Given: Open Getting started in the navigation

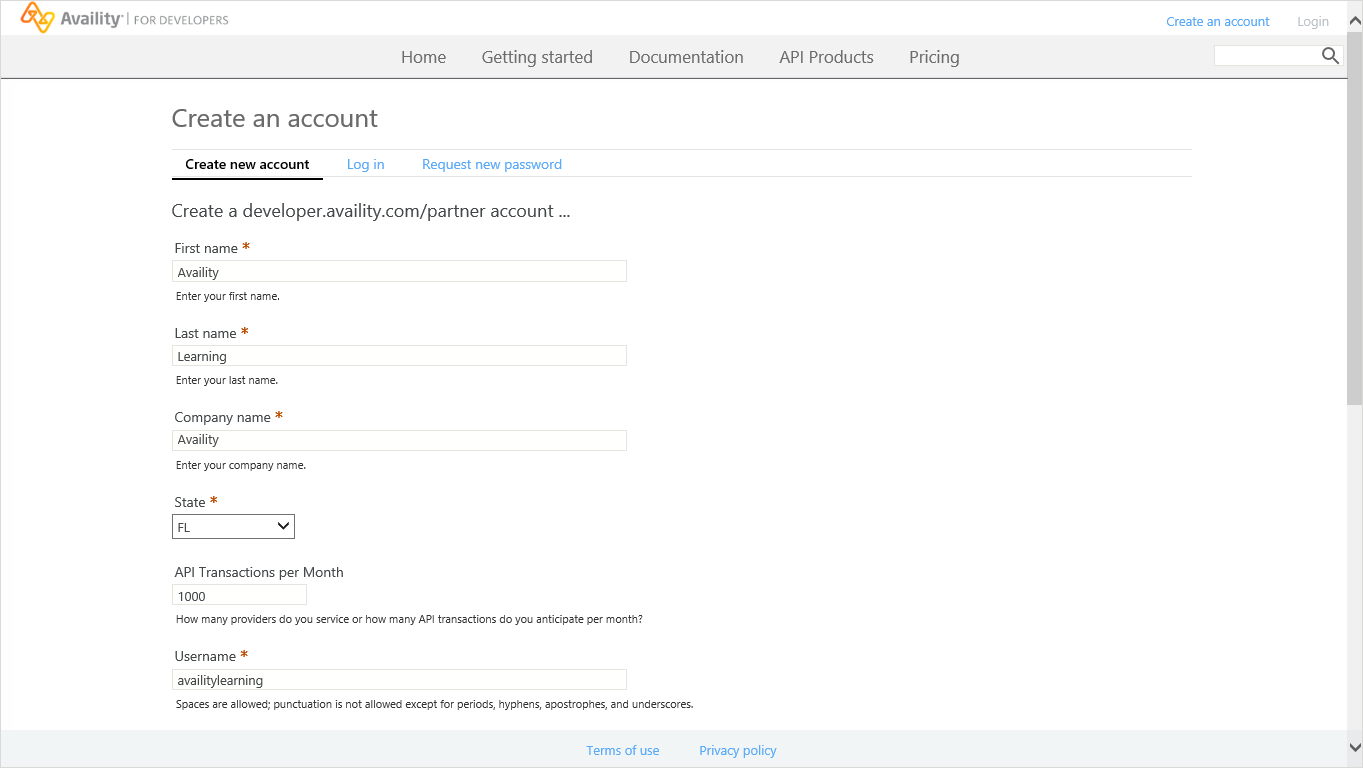Looking at the screenshot, I should pos(537,57).
